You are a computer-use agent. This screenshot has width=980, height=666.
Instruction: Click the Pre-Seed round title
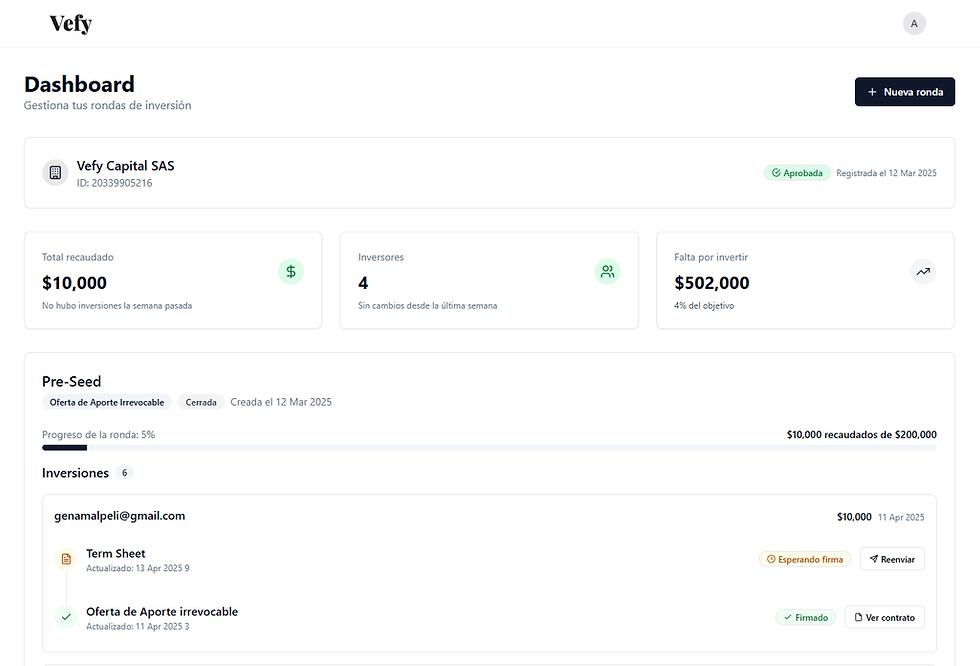pos(71,381)
